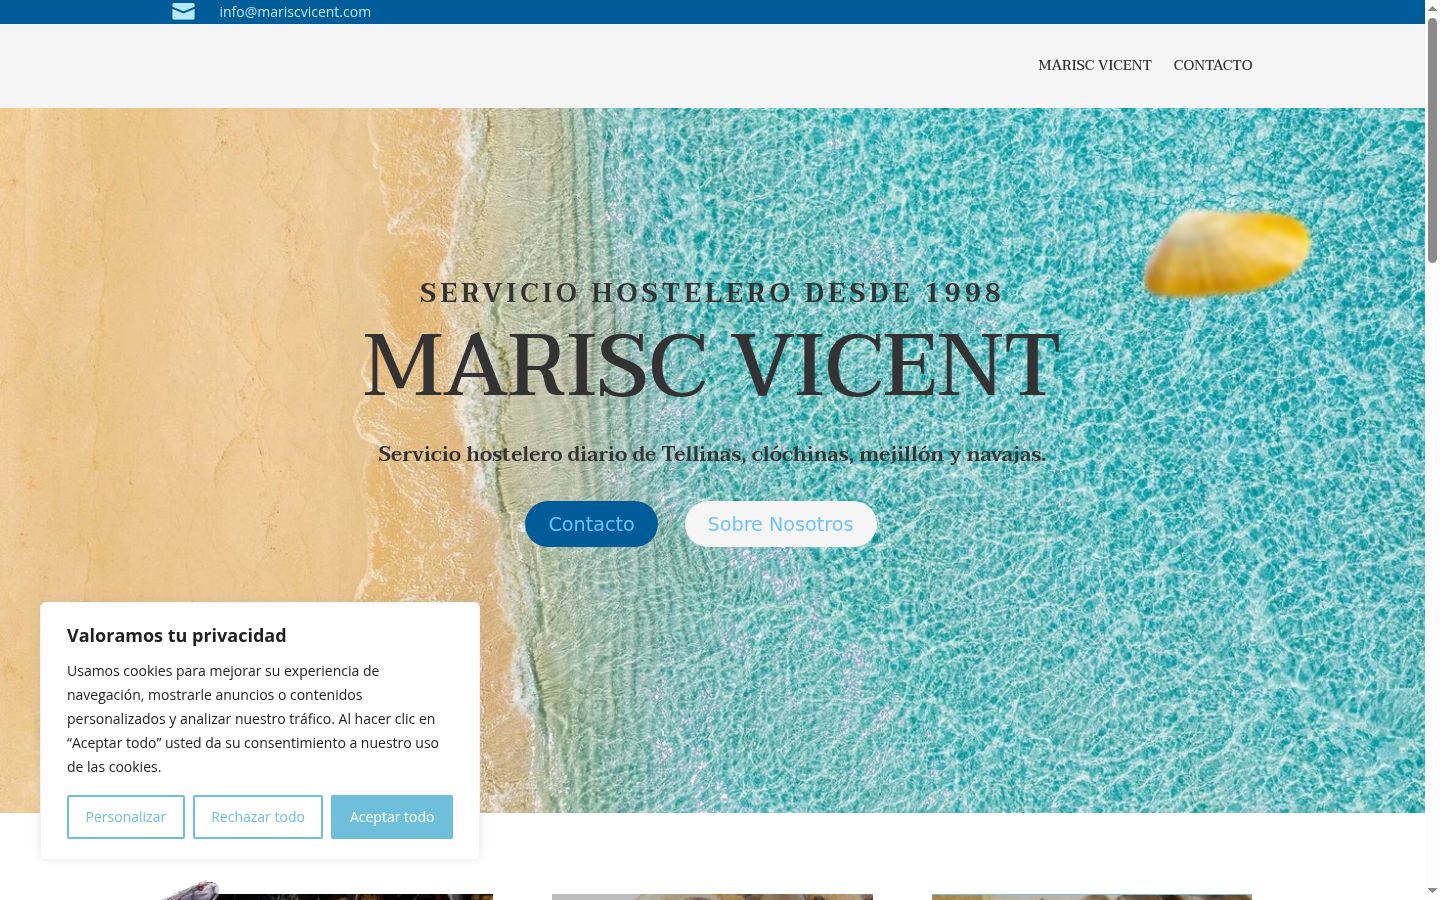Go to CONTACTO in the navigation menu
The height and width of the screenshot is (900, 1440).
[x=1213, y=65]
